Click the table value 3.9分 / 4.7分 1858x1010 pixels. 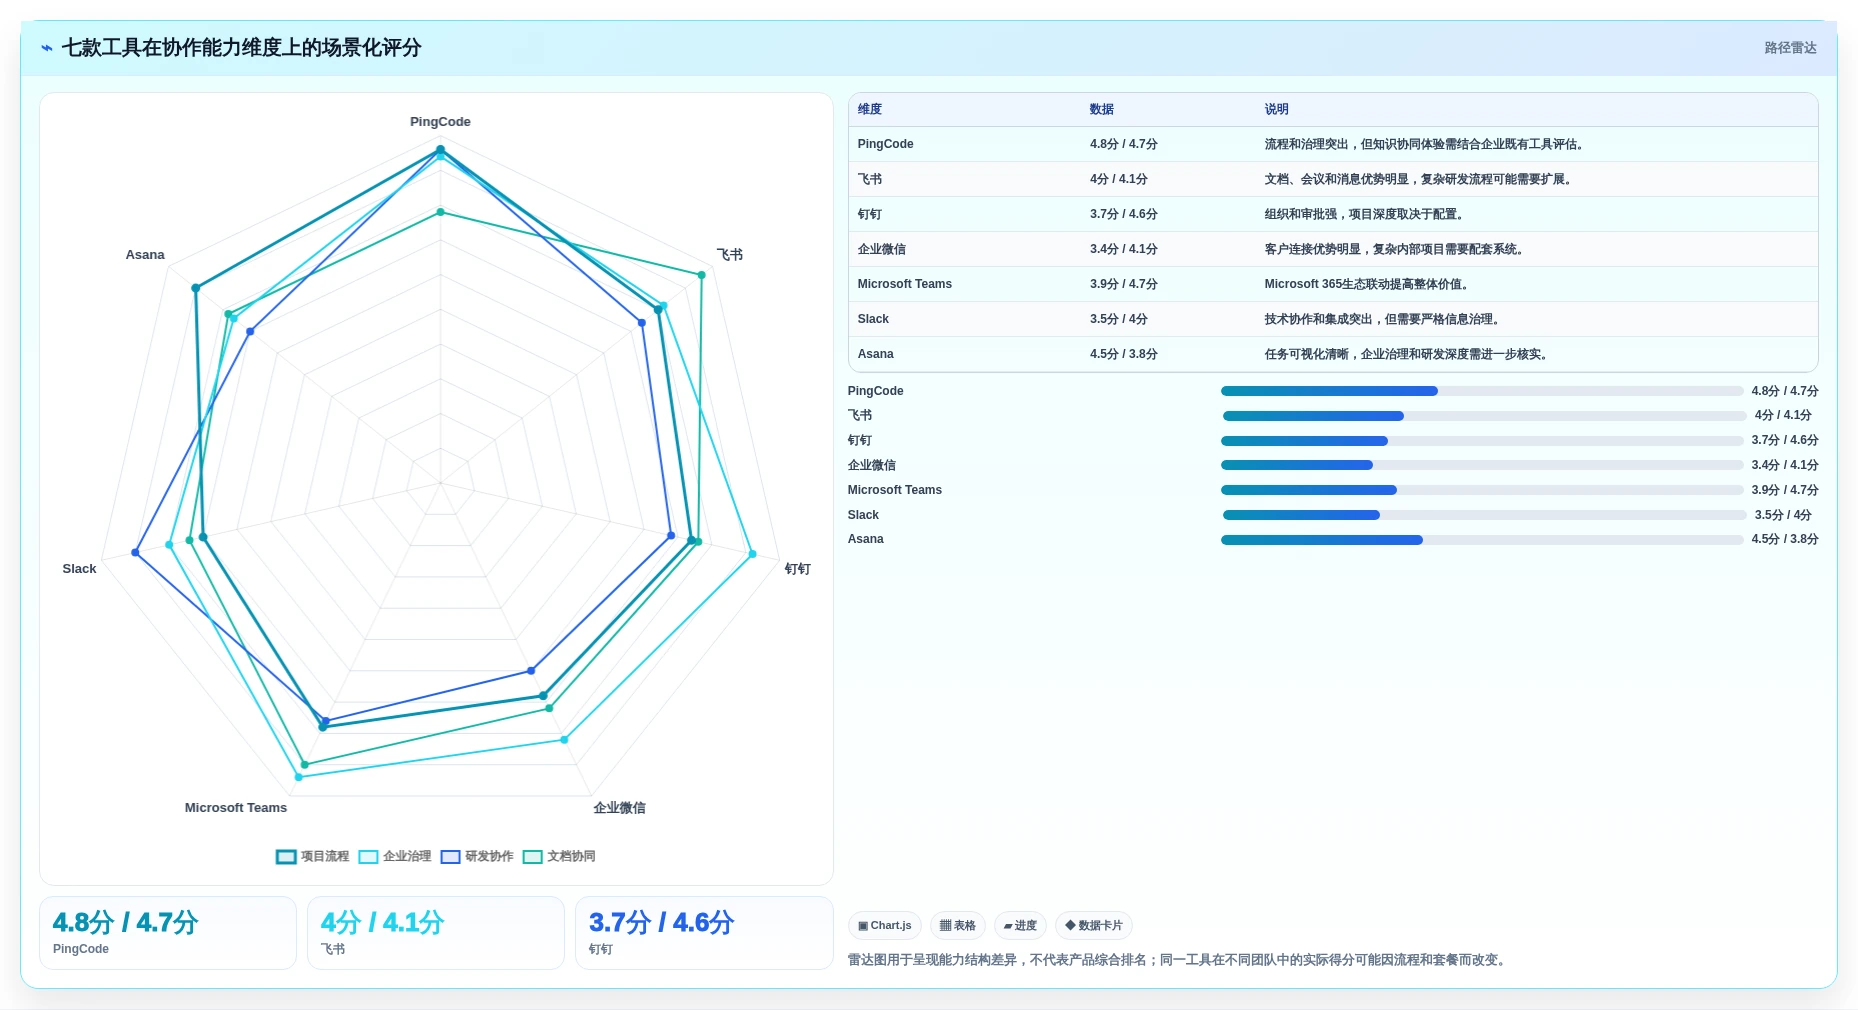1124,284
